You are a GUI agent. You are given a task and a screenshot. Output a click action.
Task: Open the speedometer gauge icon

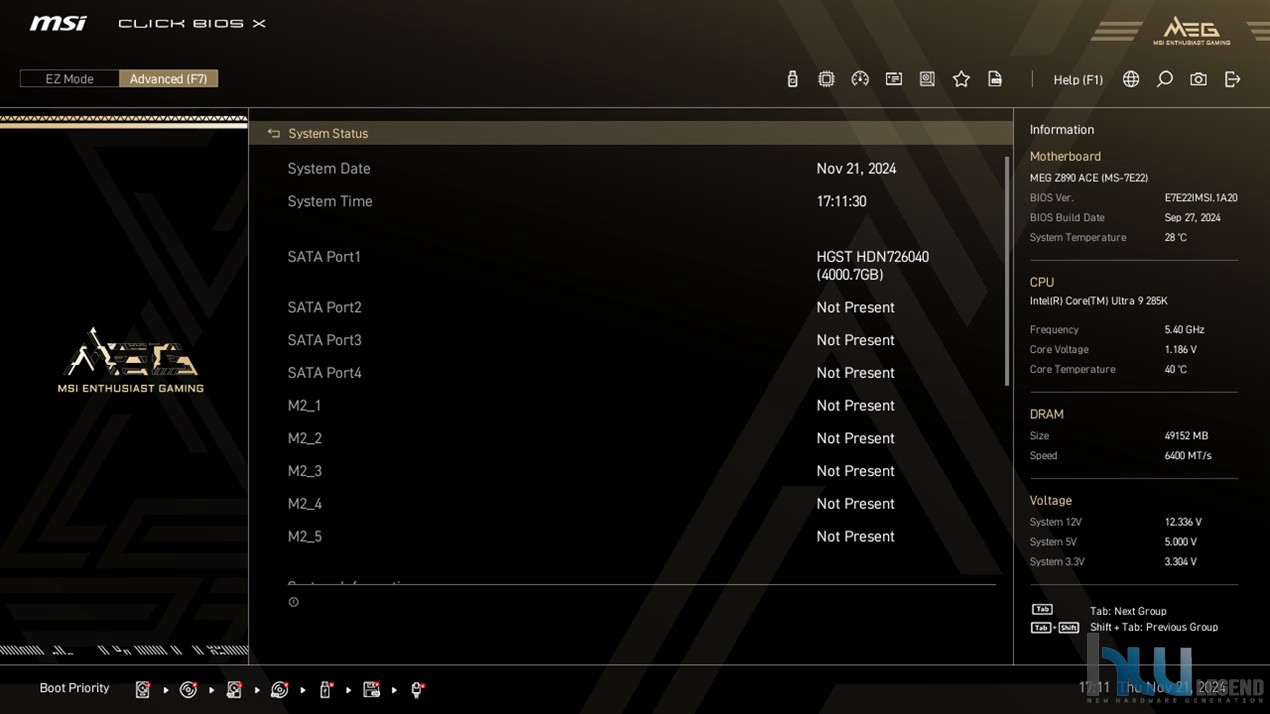(860, 79)
